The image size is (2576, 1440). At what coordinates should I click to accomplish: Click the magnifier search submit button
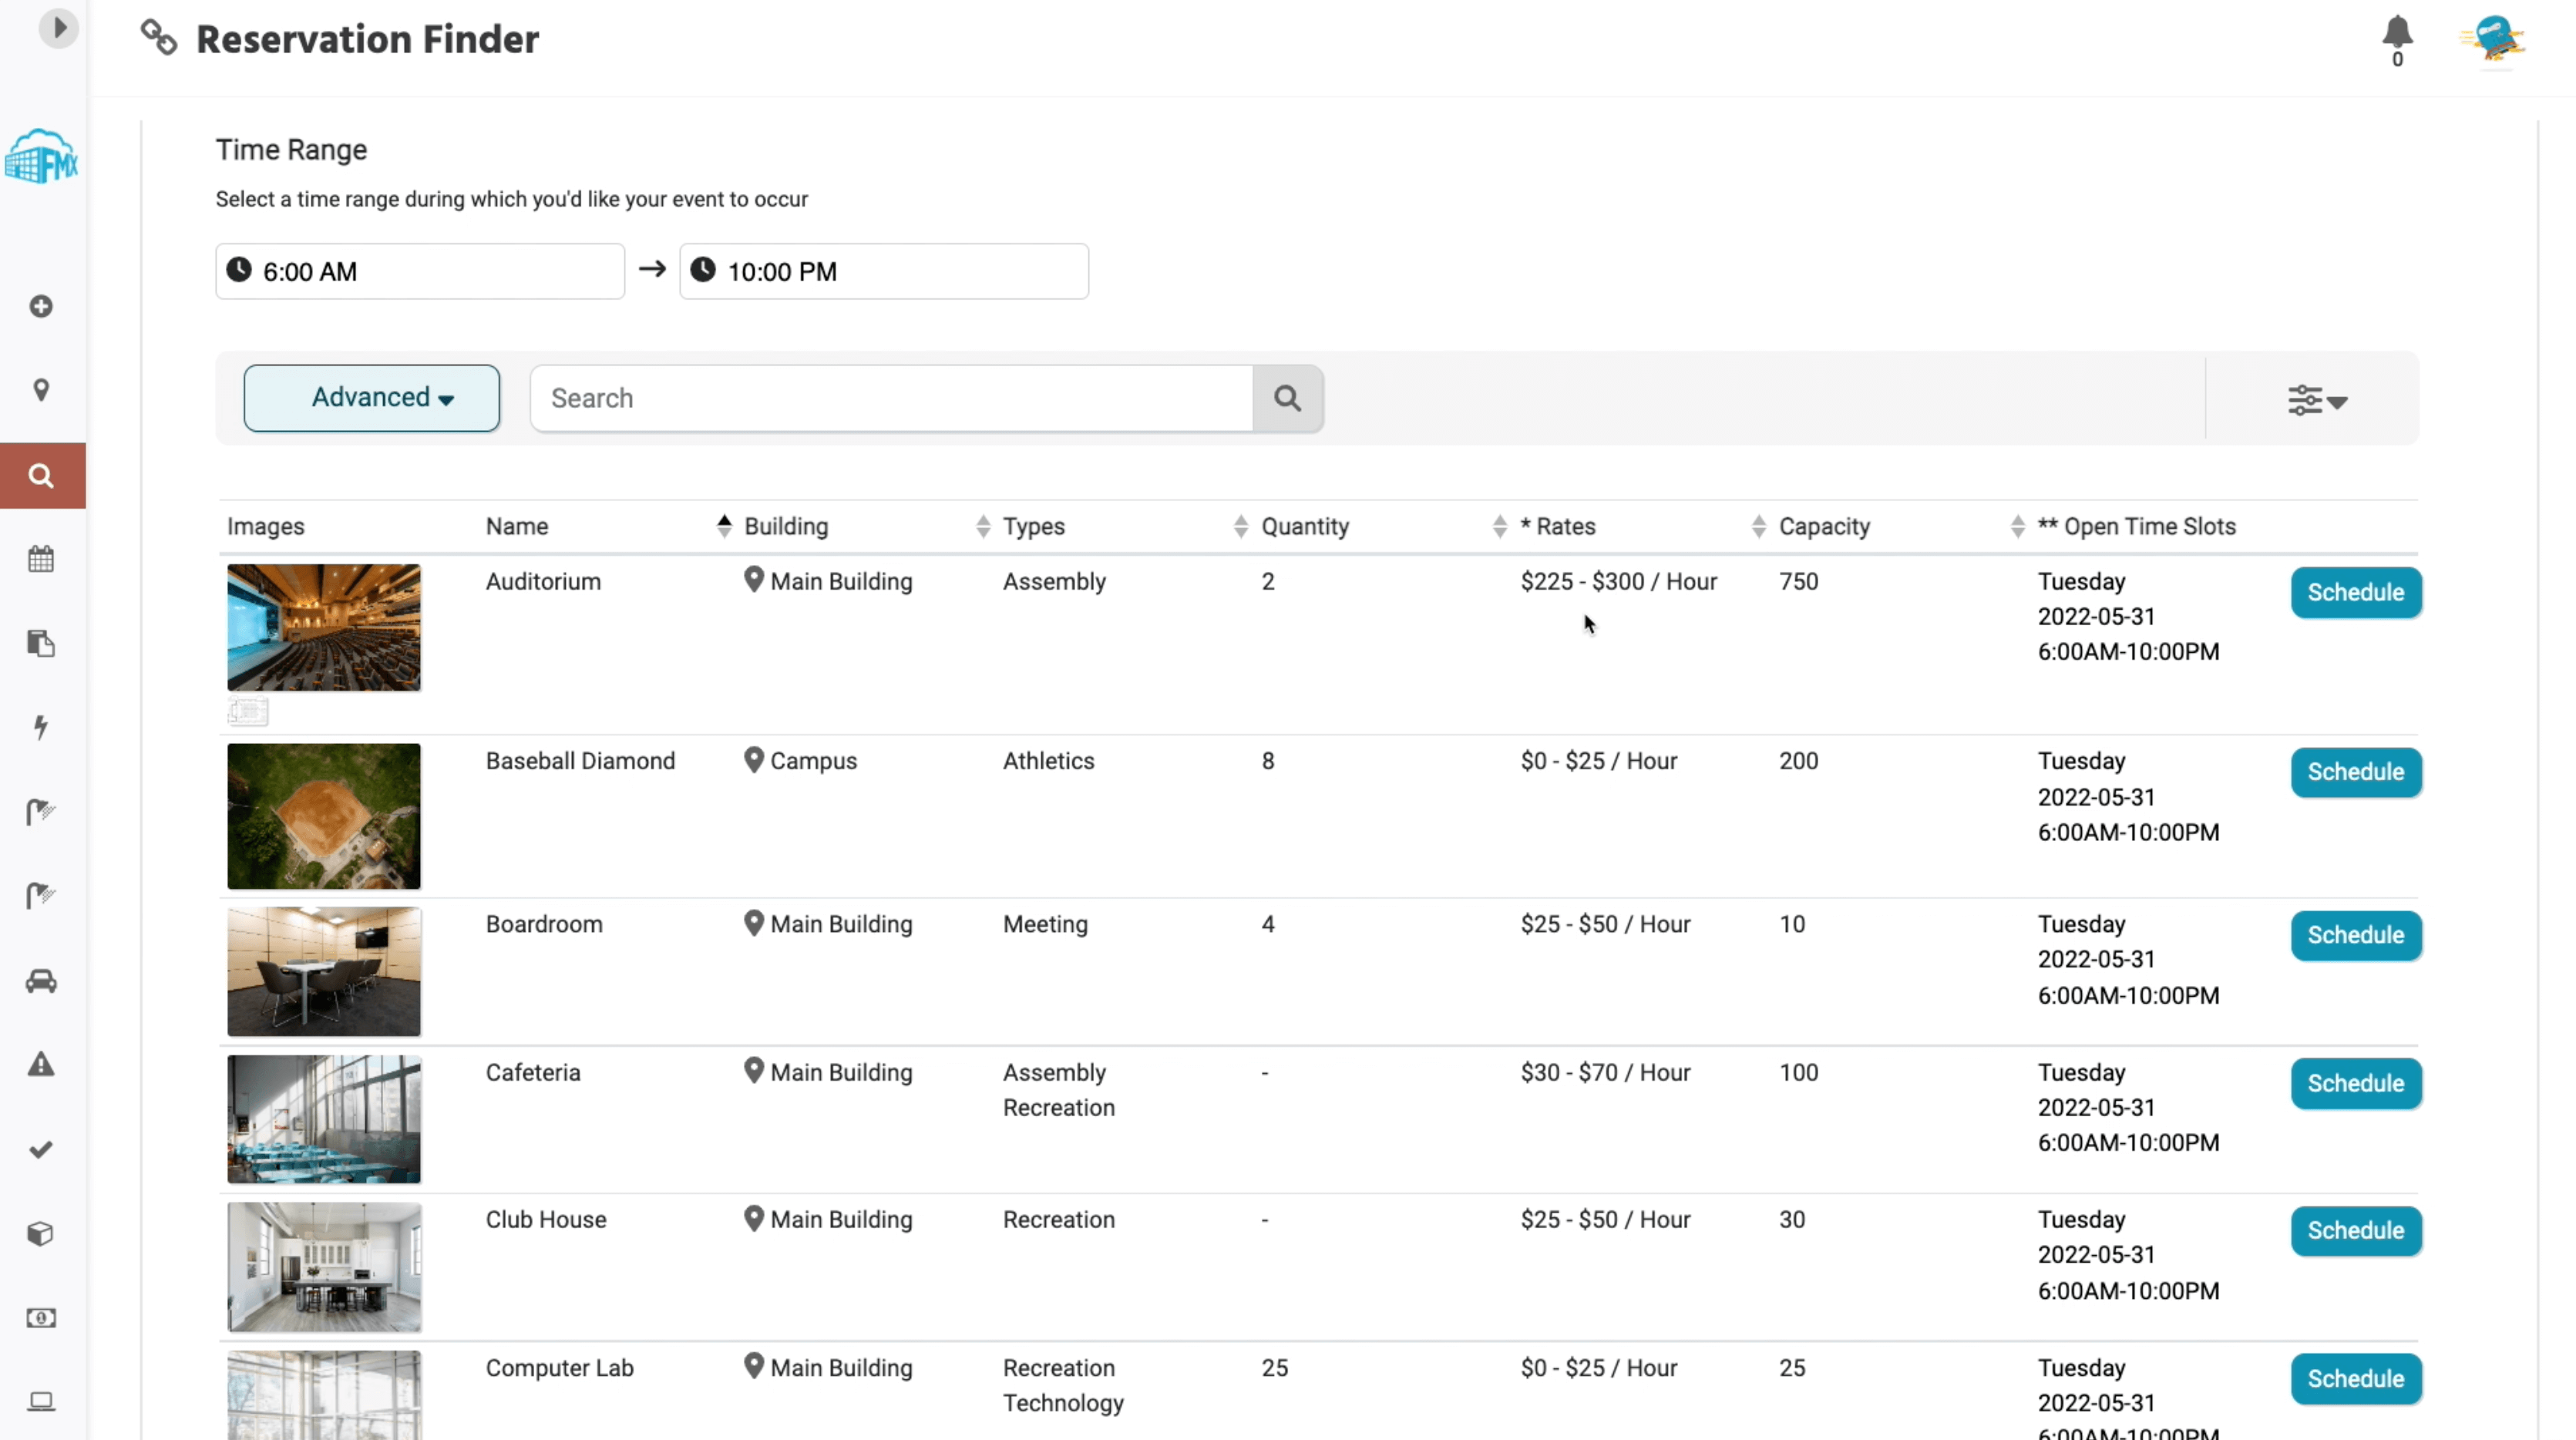click(1287, 398)
